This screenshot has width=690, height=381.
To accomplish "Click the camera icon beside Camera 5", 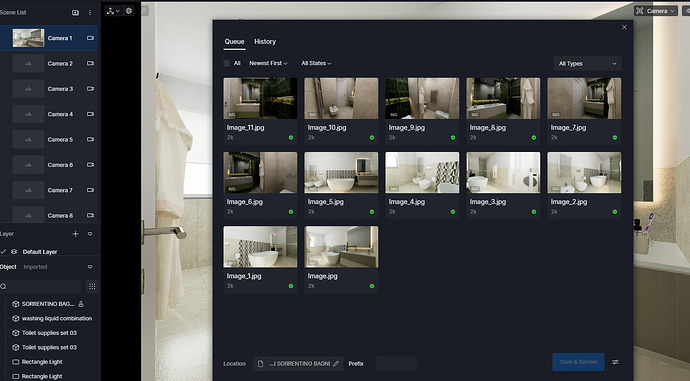I will 90,139.
